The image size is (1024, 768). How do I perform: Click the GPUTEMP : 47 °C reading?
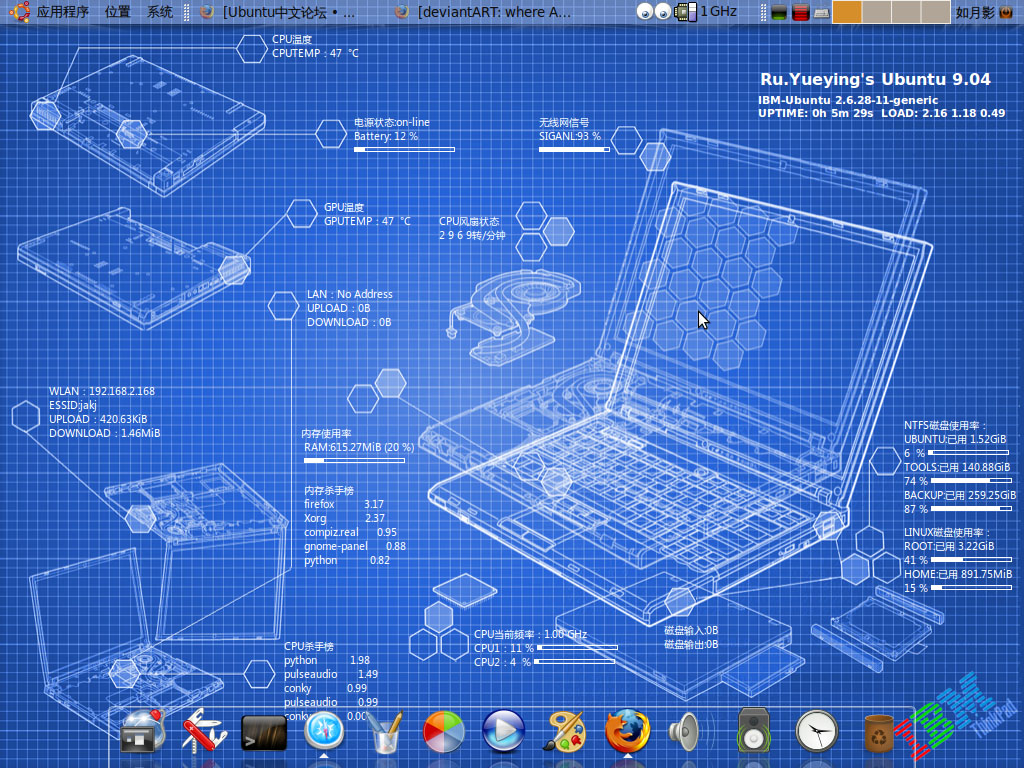pos(368,221)
